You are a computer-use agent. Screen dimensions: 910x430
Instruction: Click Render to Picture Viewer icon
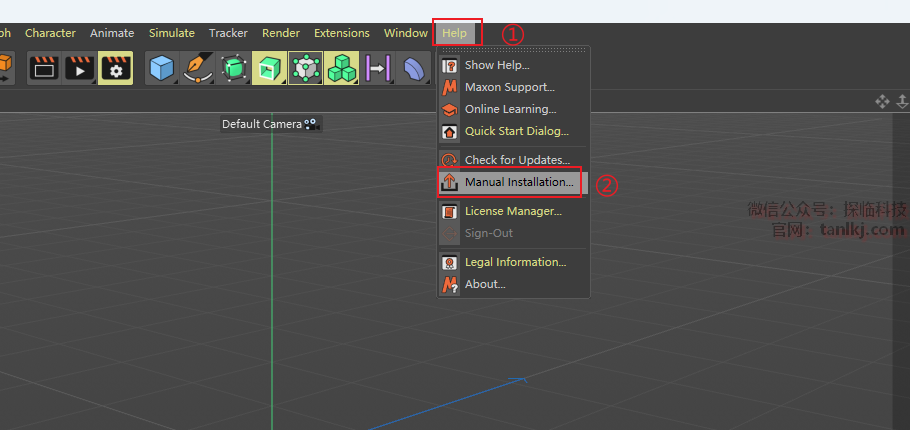coord(80,68)
